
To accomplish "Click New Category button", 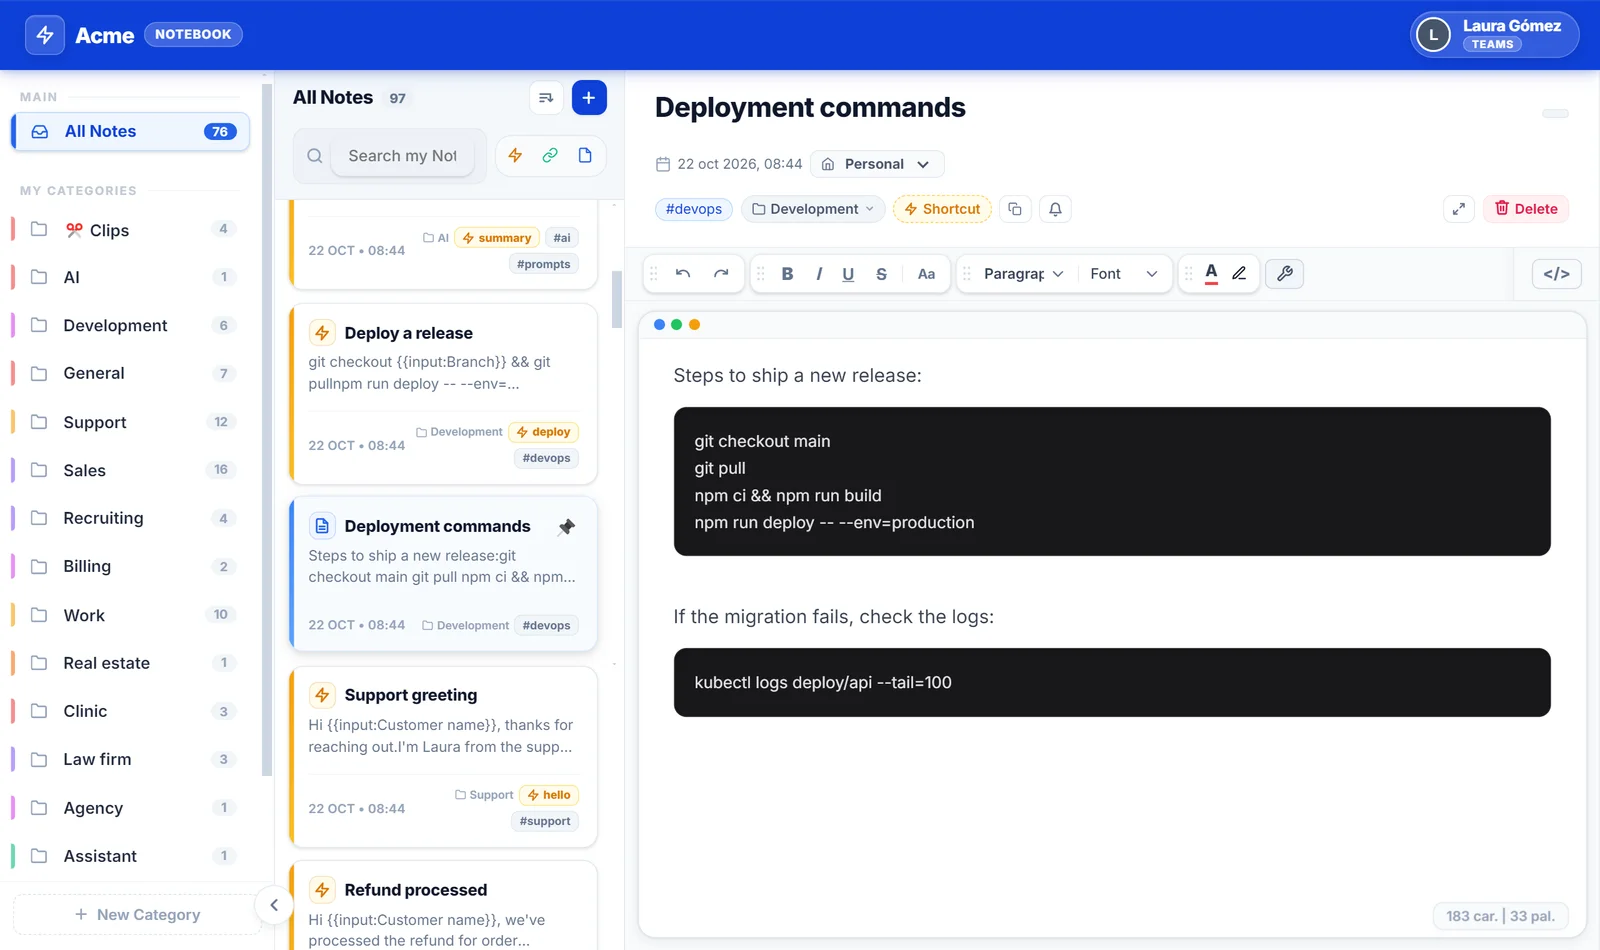I will click(x=138, y=914).
